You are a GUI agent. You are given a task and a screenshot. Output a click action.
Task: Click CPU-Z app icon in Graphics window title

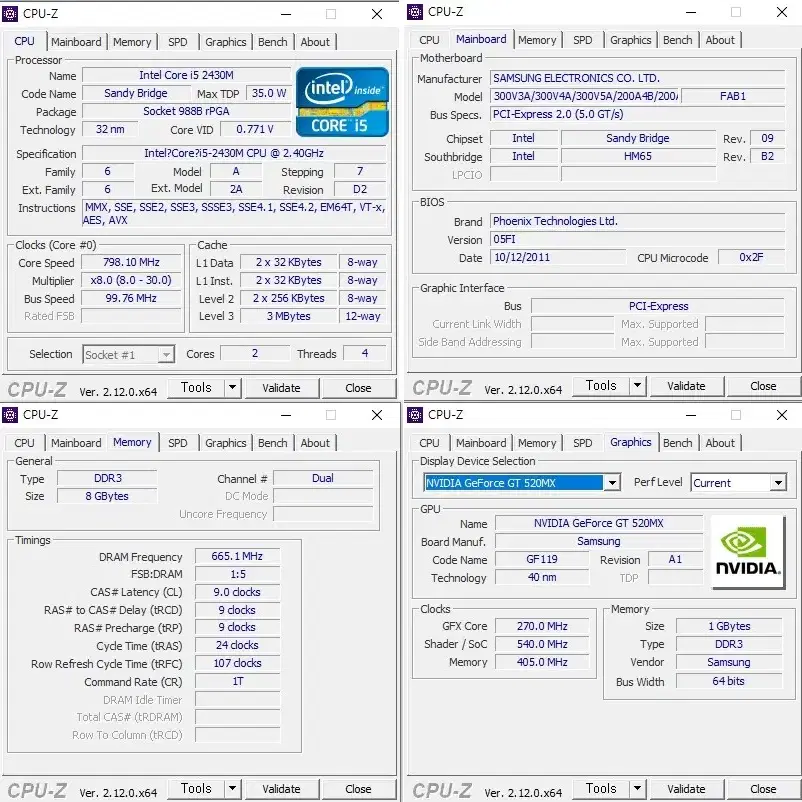point(415,415)
